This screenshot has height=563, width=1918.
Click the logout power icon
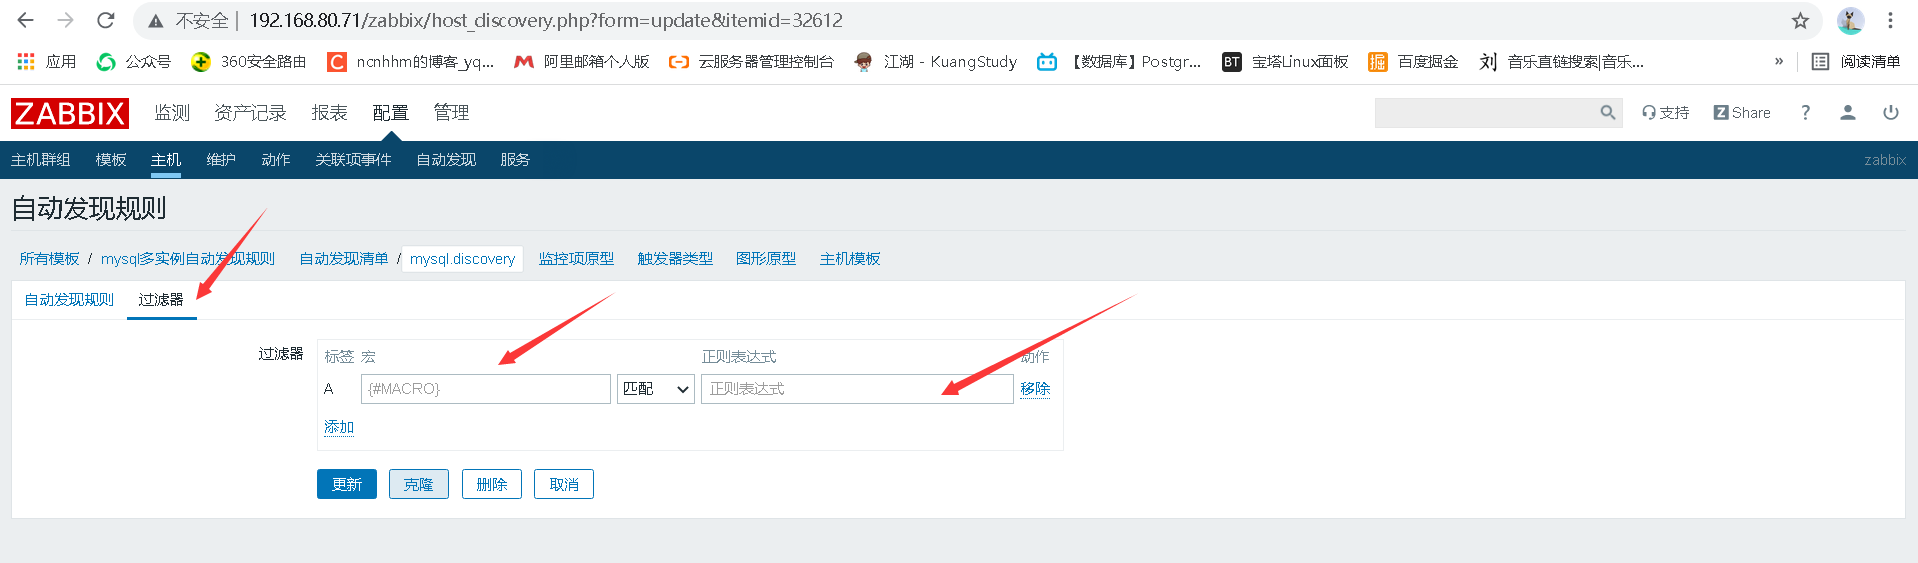coord(1890,113)
